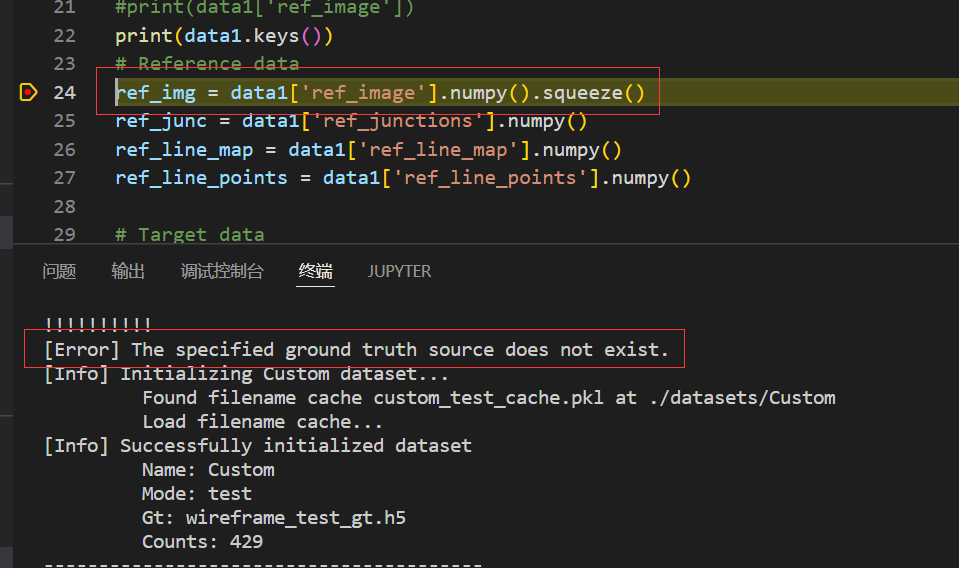Switch to the 输出 tab
Image resolution: width=959 pixels, height=568 pixels.
pyautogui.click(x=128, y=271)
